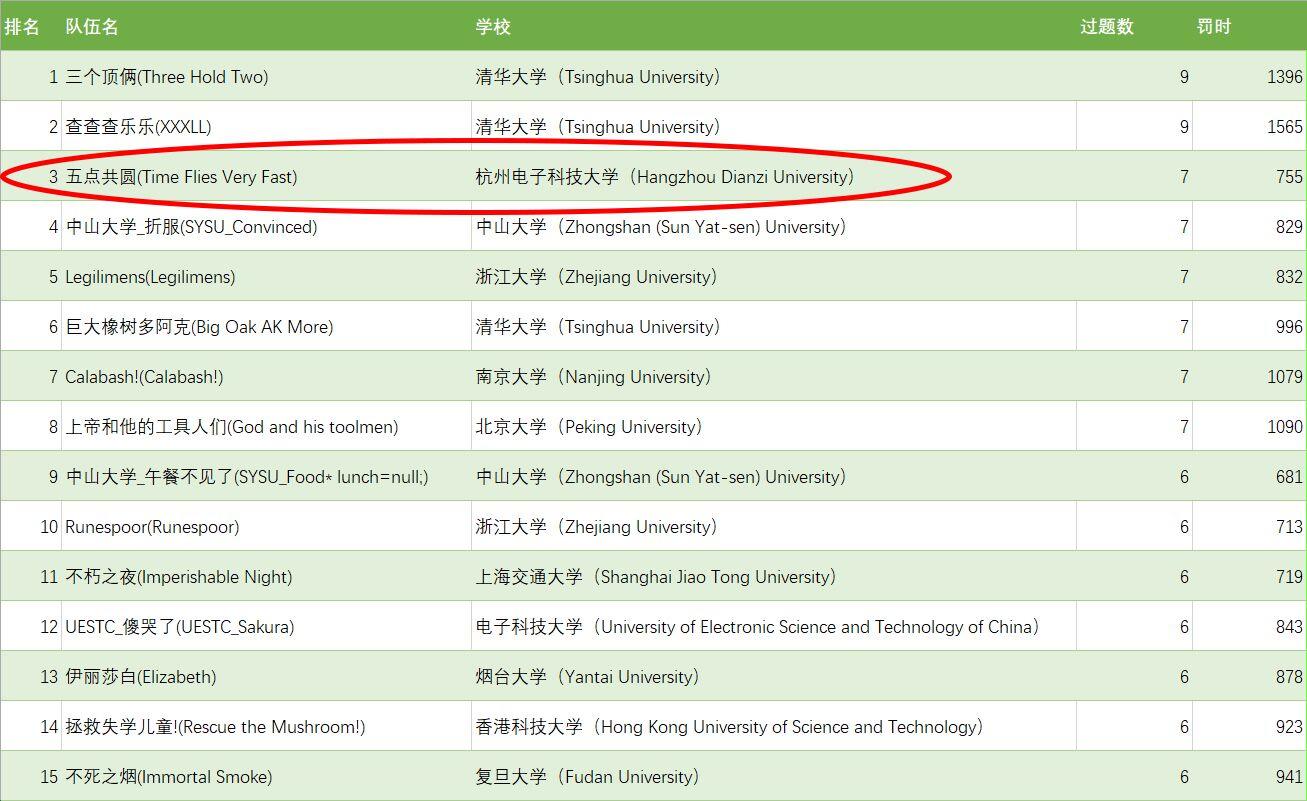Click solved count 9 in Three Hold Two row
This screenshot has width=1307, height=801.
point(1184,77)
